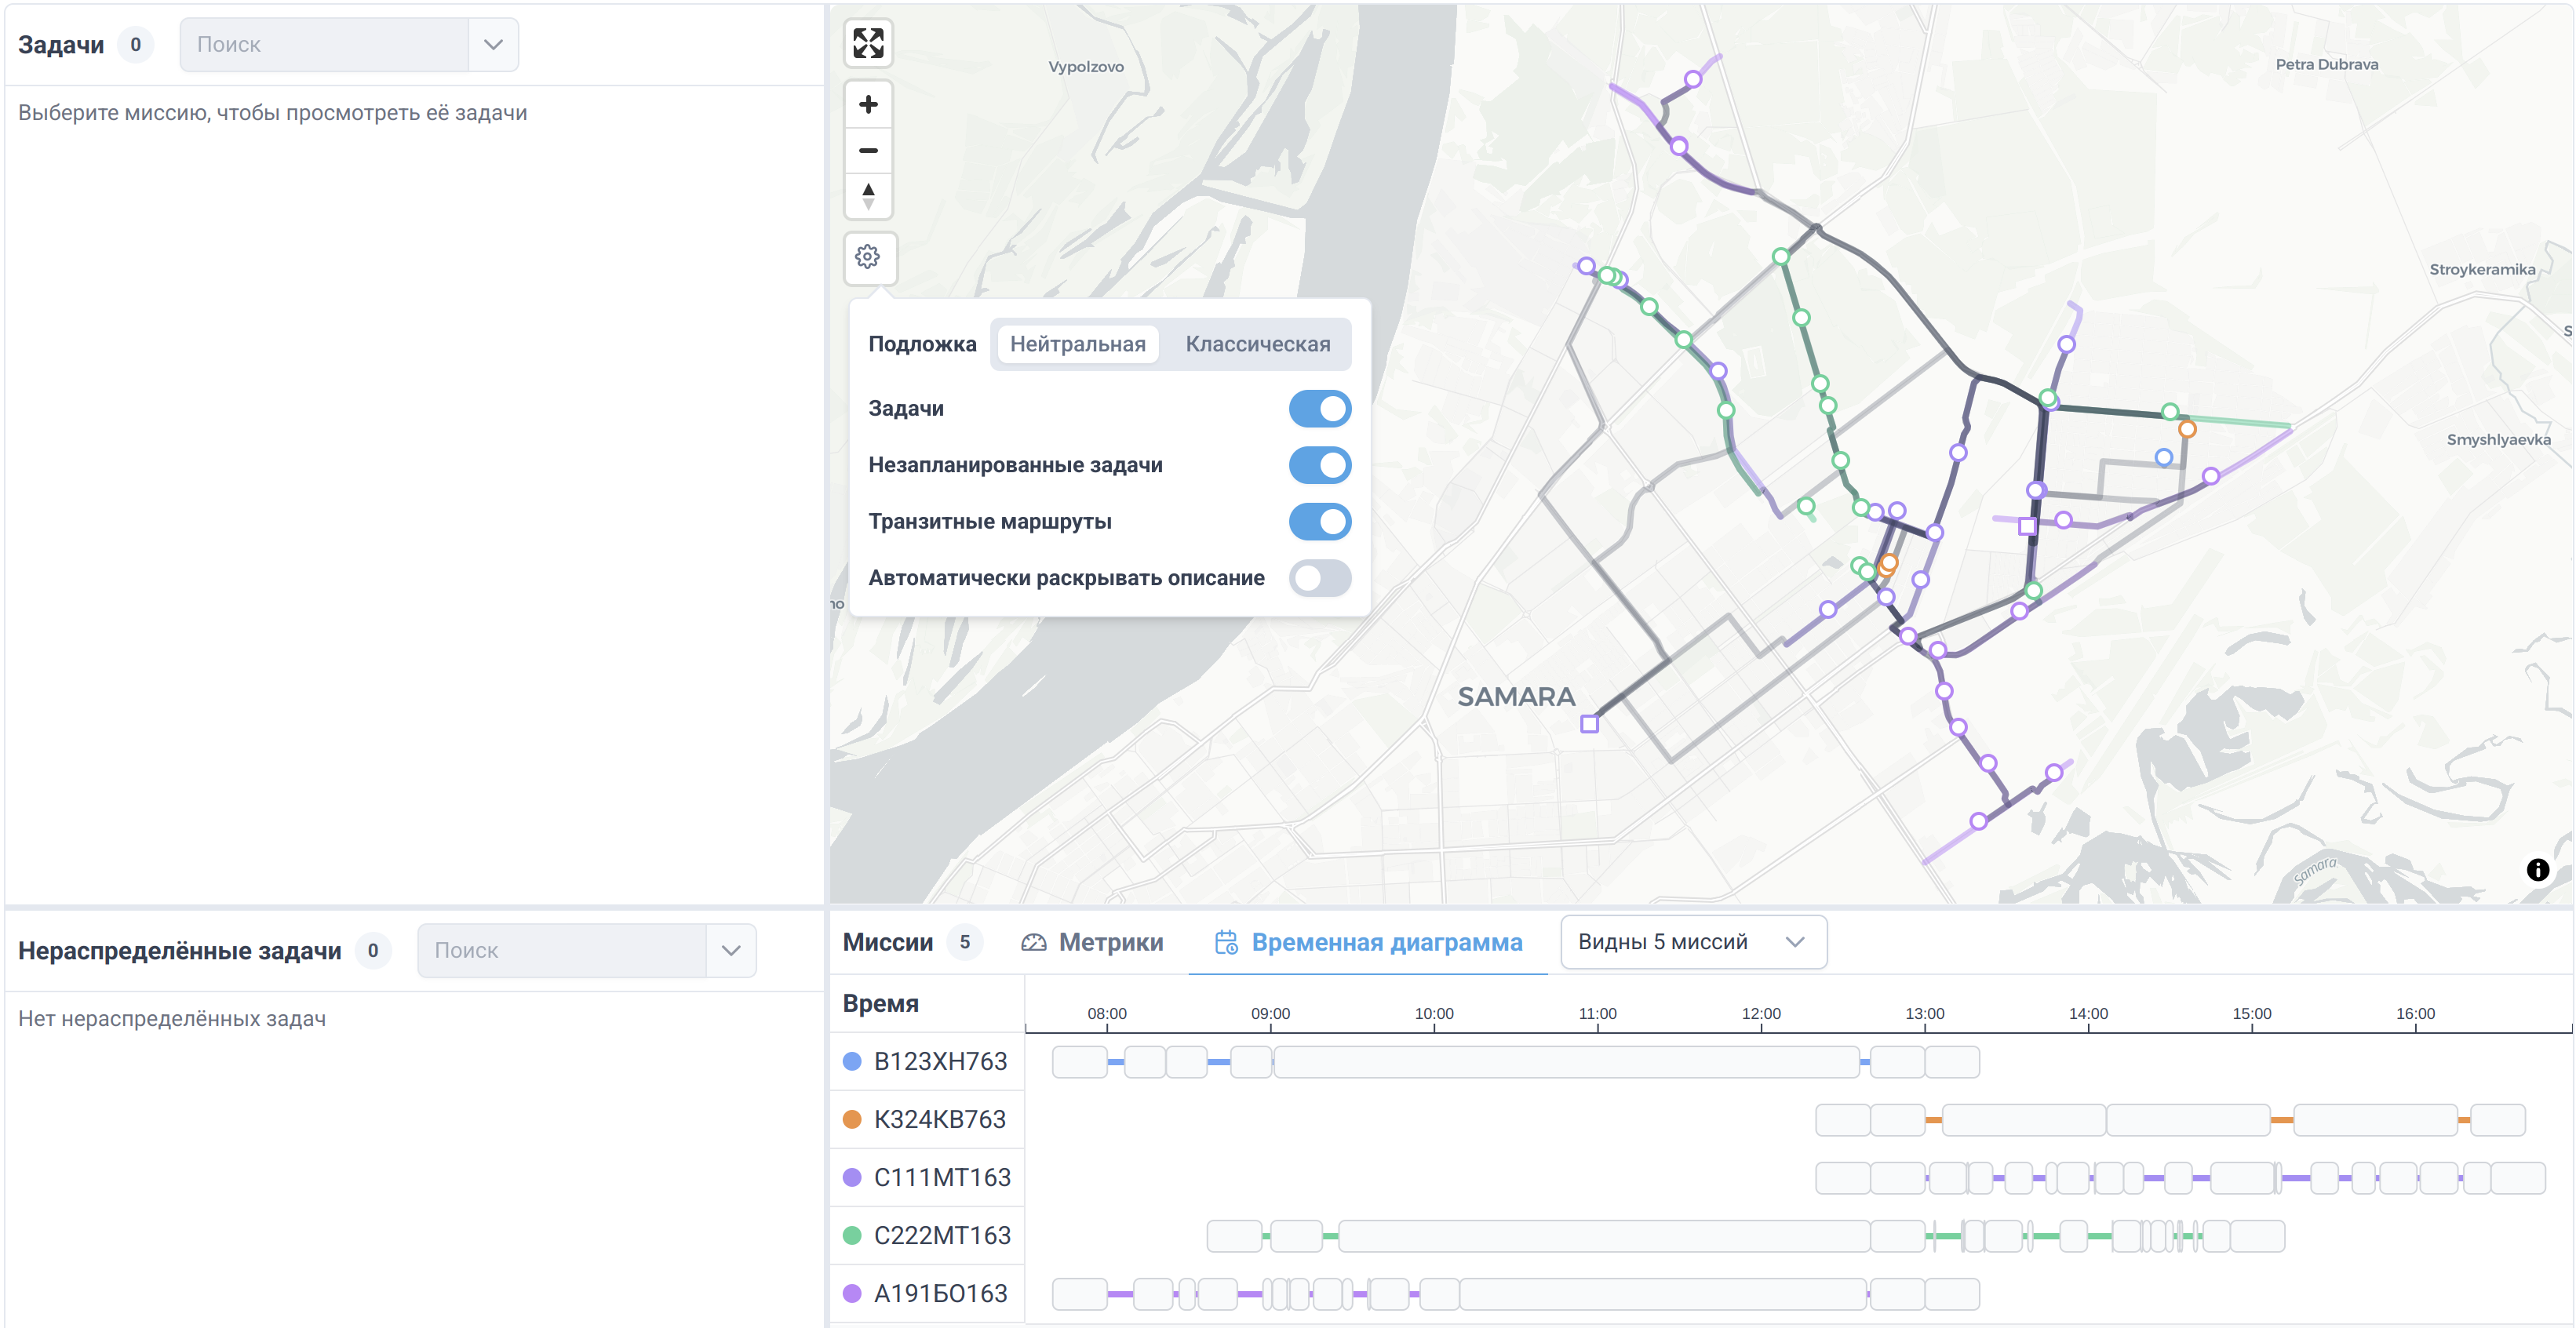Open map settings gear icon

click(x=868, y=257)
